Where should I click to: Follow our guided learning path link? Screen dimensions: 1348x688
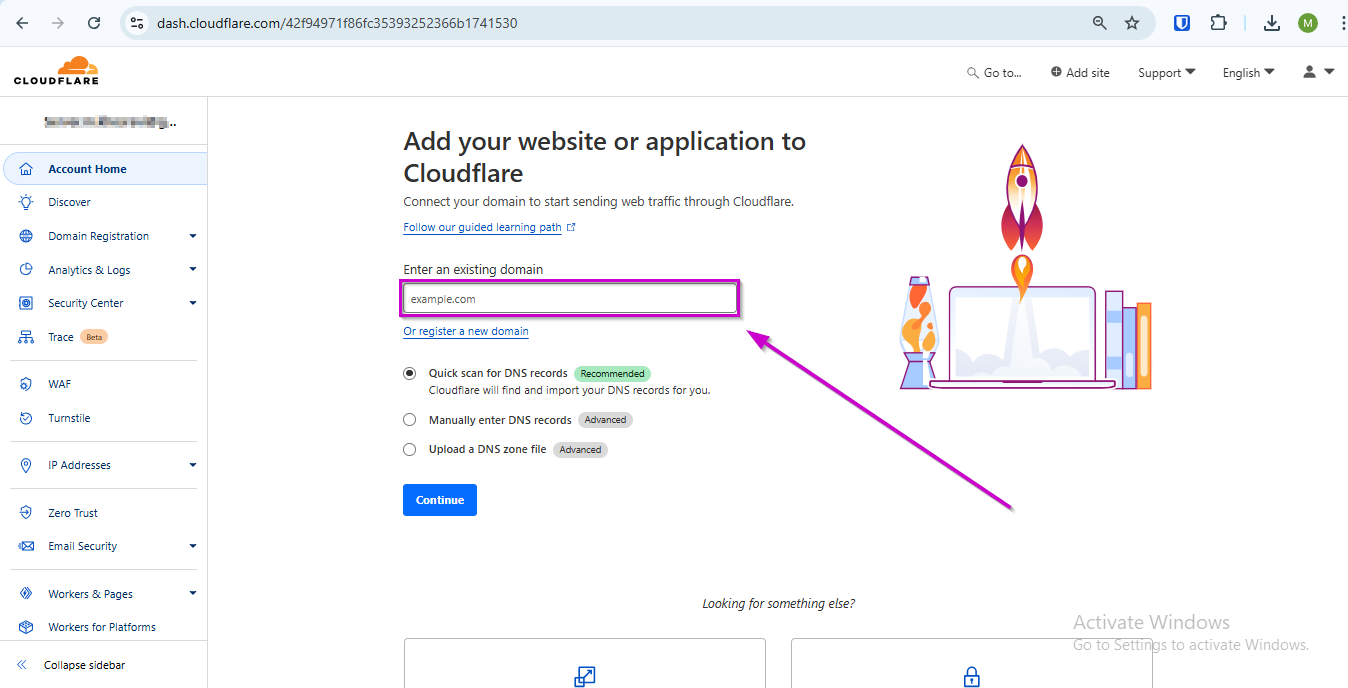tap(489, 228)
